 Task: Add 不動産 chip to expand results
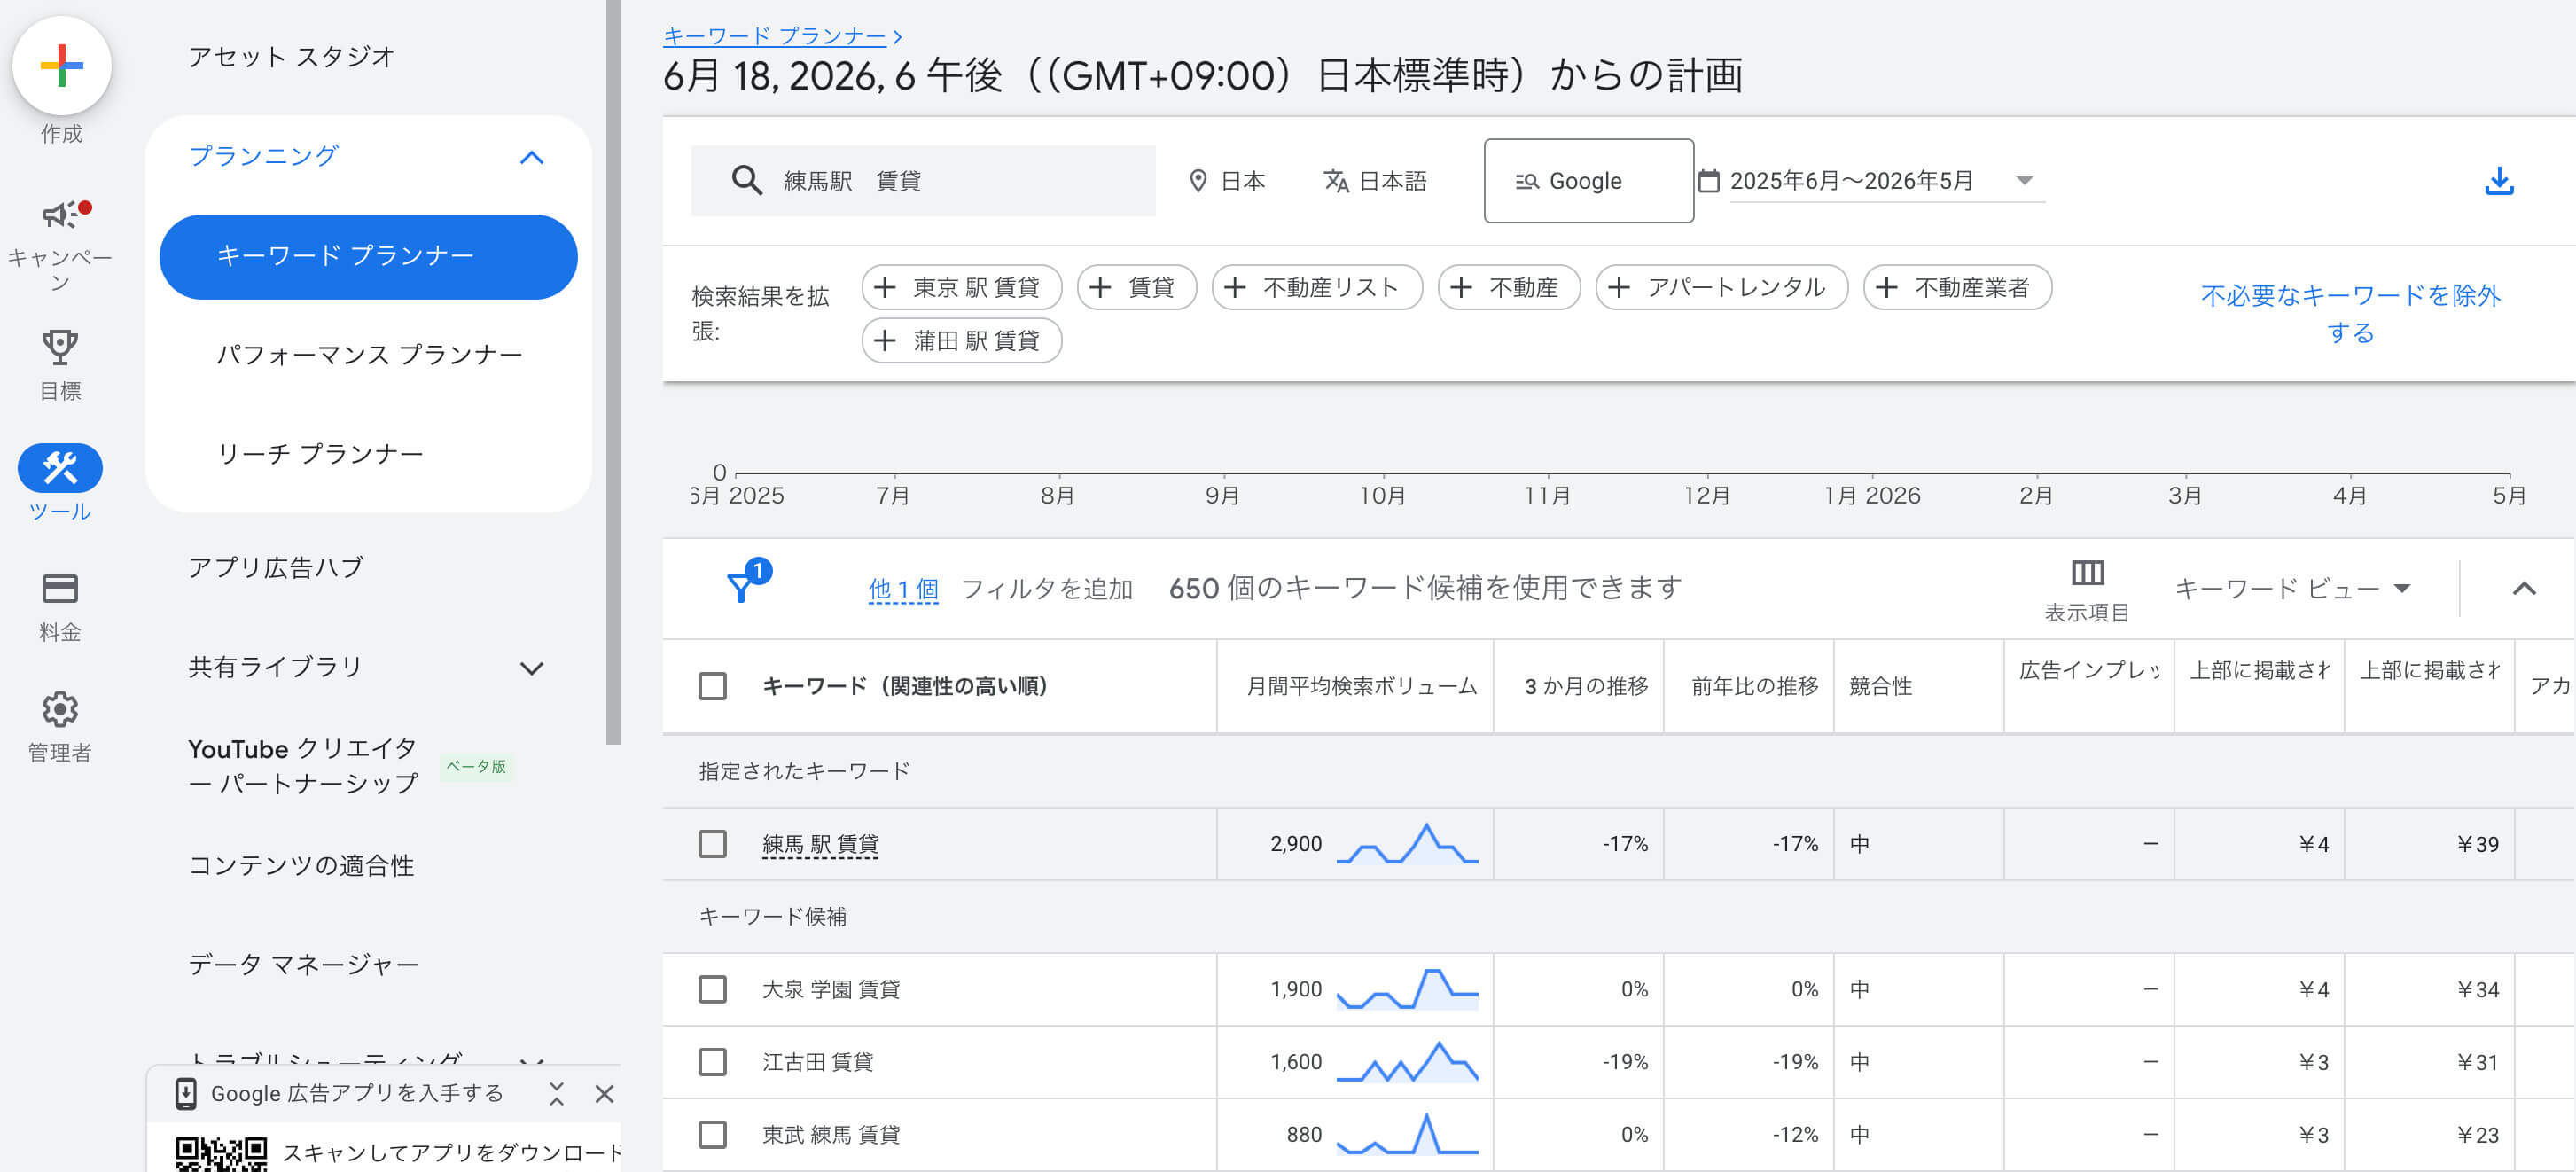click(1508, 287)
